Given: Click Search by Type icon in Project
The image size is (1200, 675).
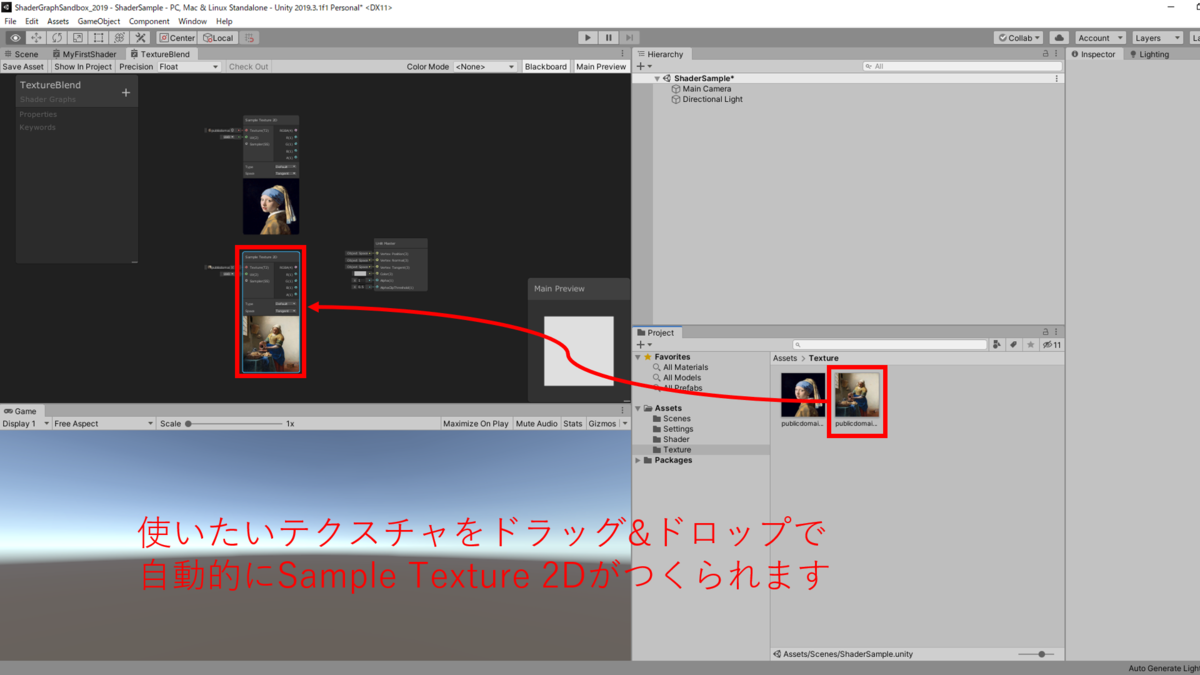Looking at the screenshot, I should click(x=997, y=344).
